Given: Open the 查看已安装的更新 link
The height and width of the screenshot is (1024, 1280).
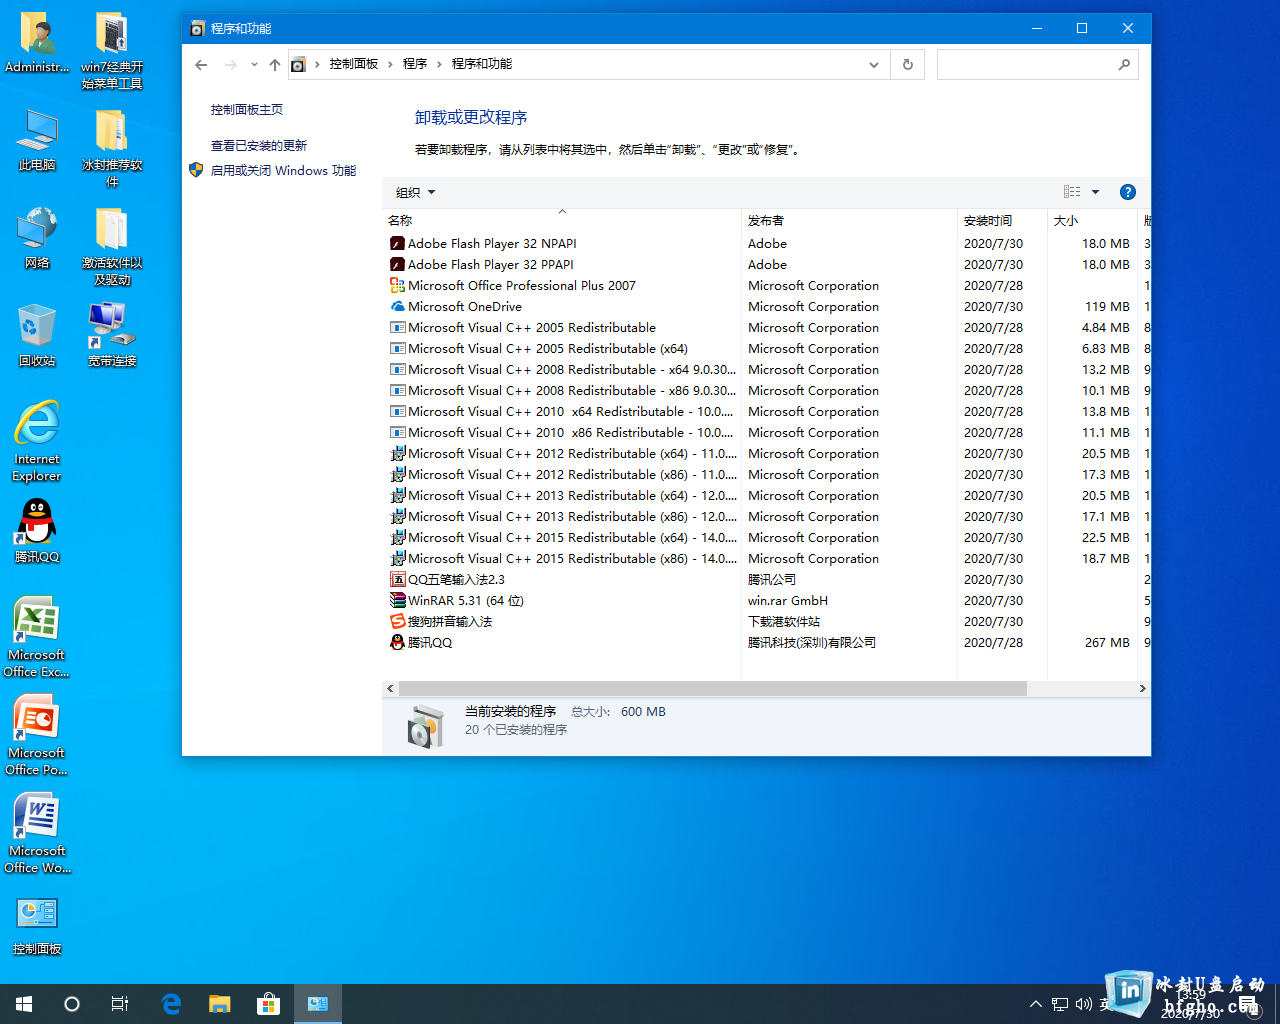Looking at the screenshot, I should pos(259,146).
